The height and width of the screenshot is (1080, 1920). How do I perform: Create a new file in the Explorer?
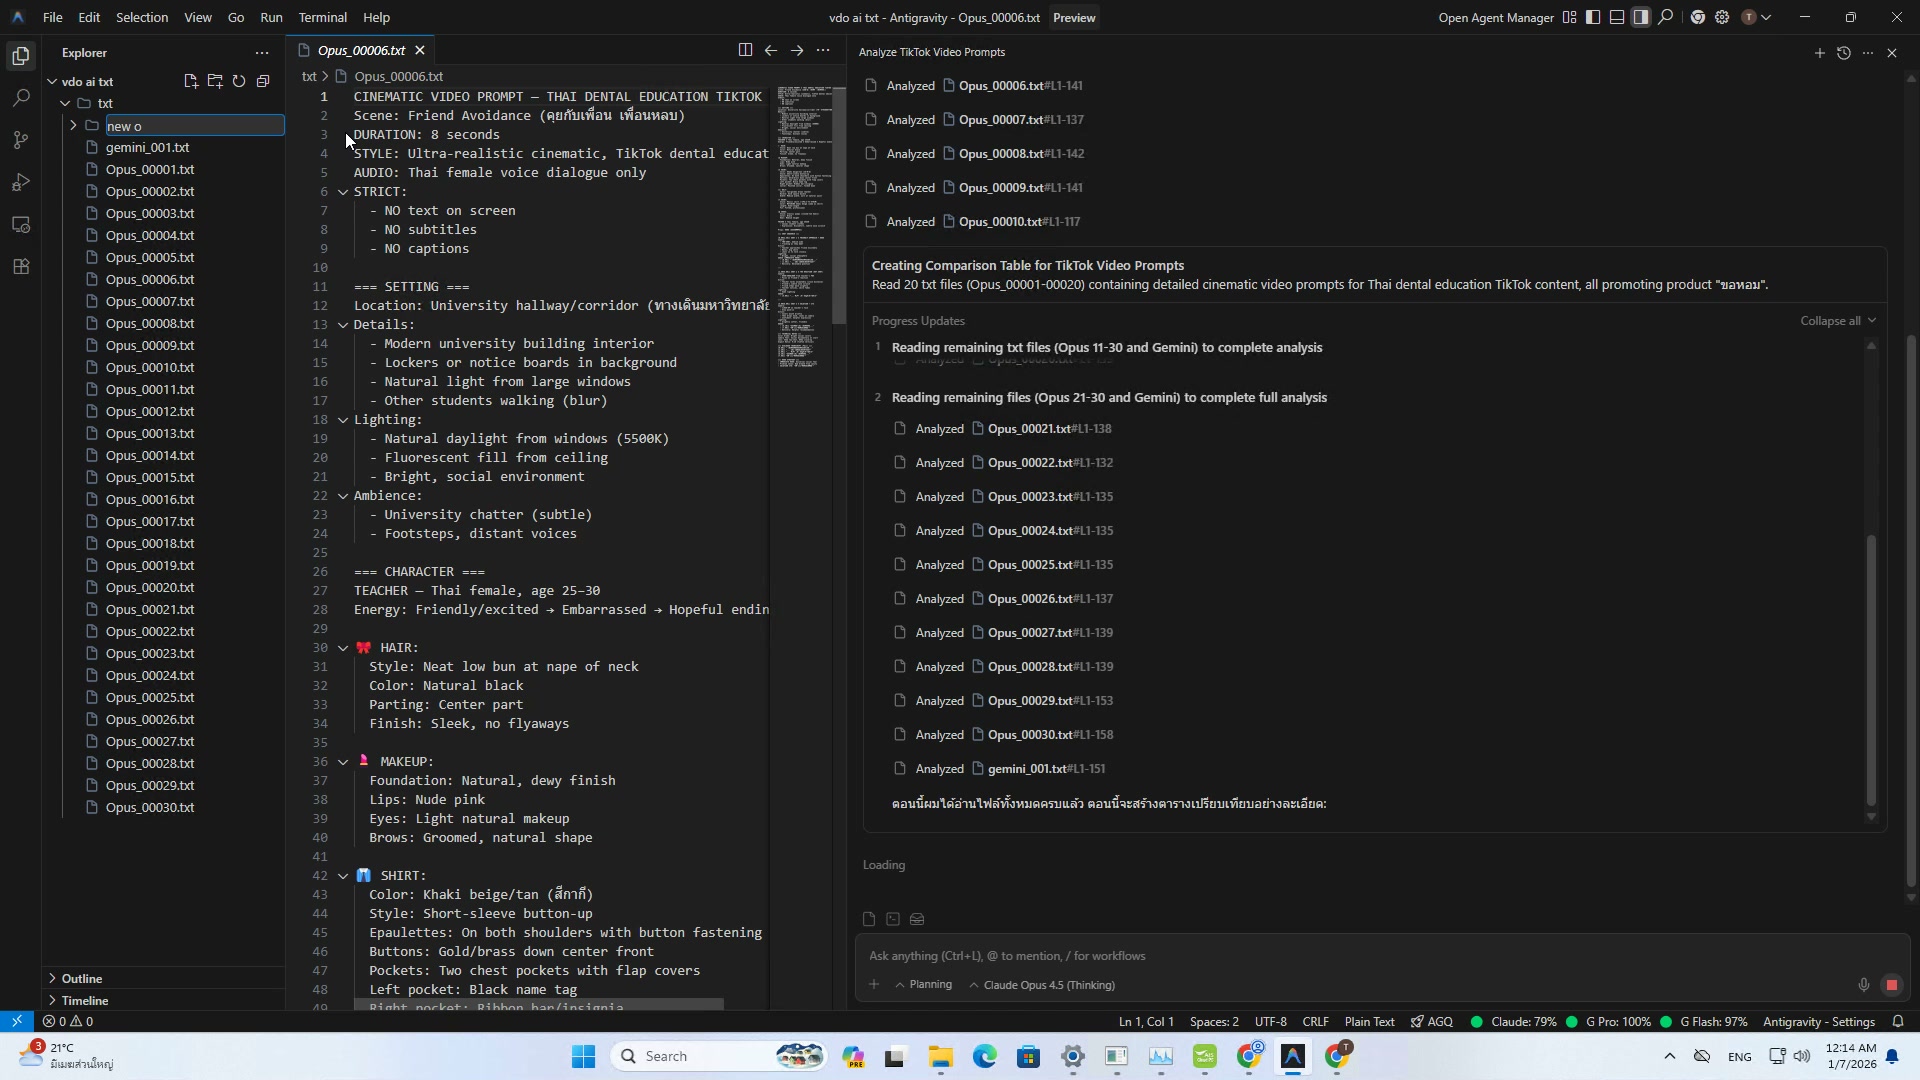click(x=191, y=81)
